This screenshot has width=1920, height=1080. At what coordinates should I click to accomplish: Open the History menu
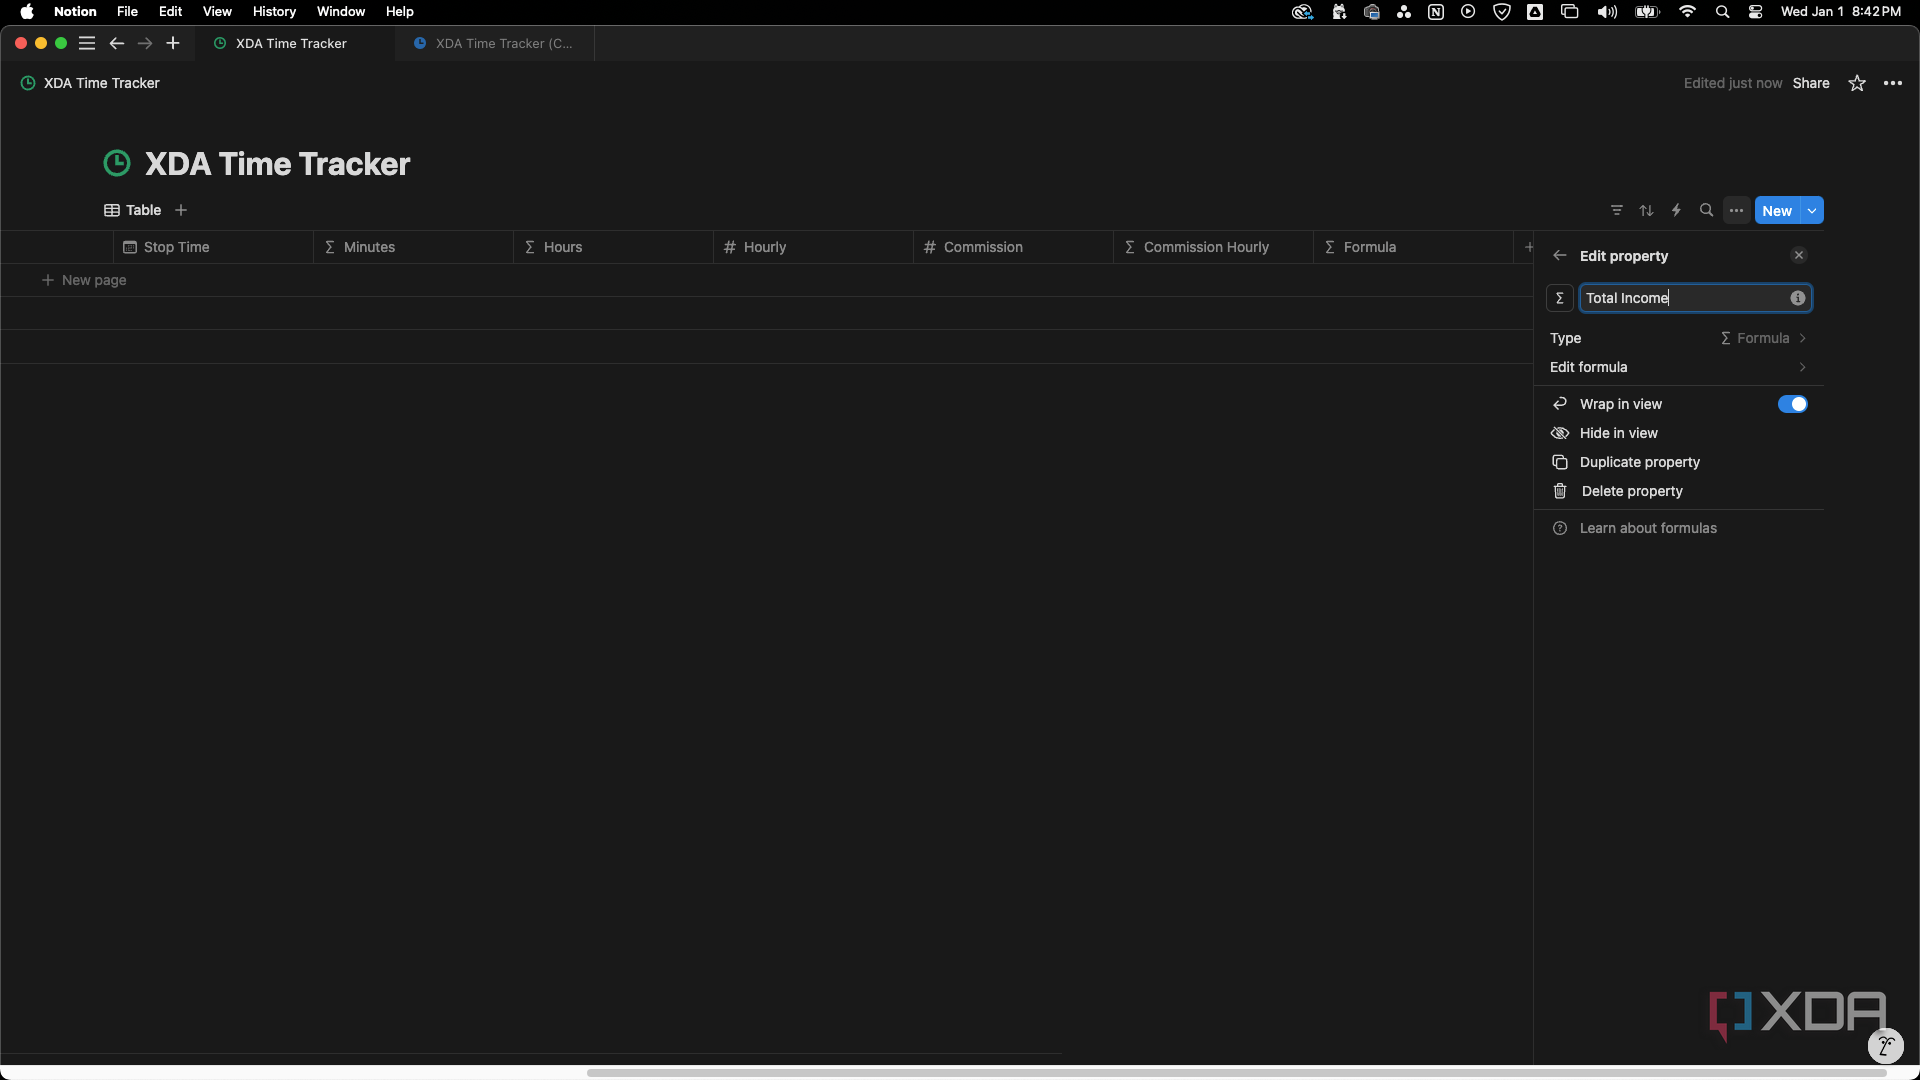pos(274,12)
